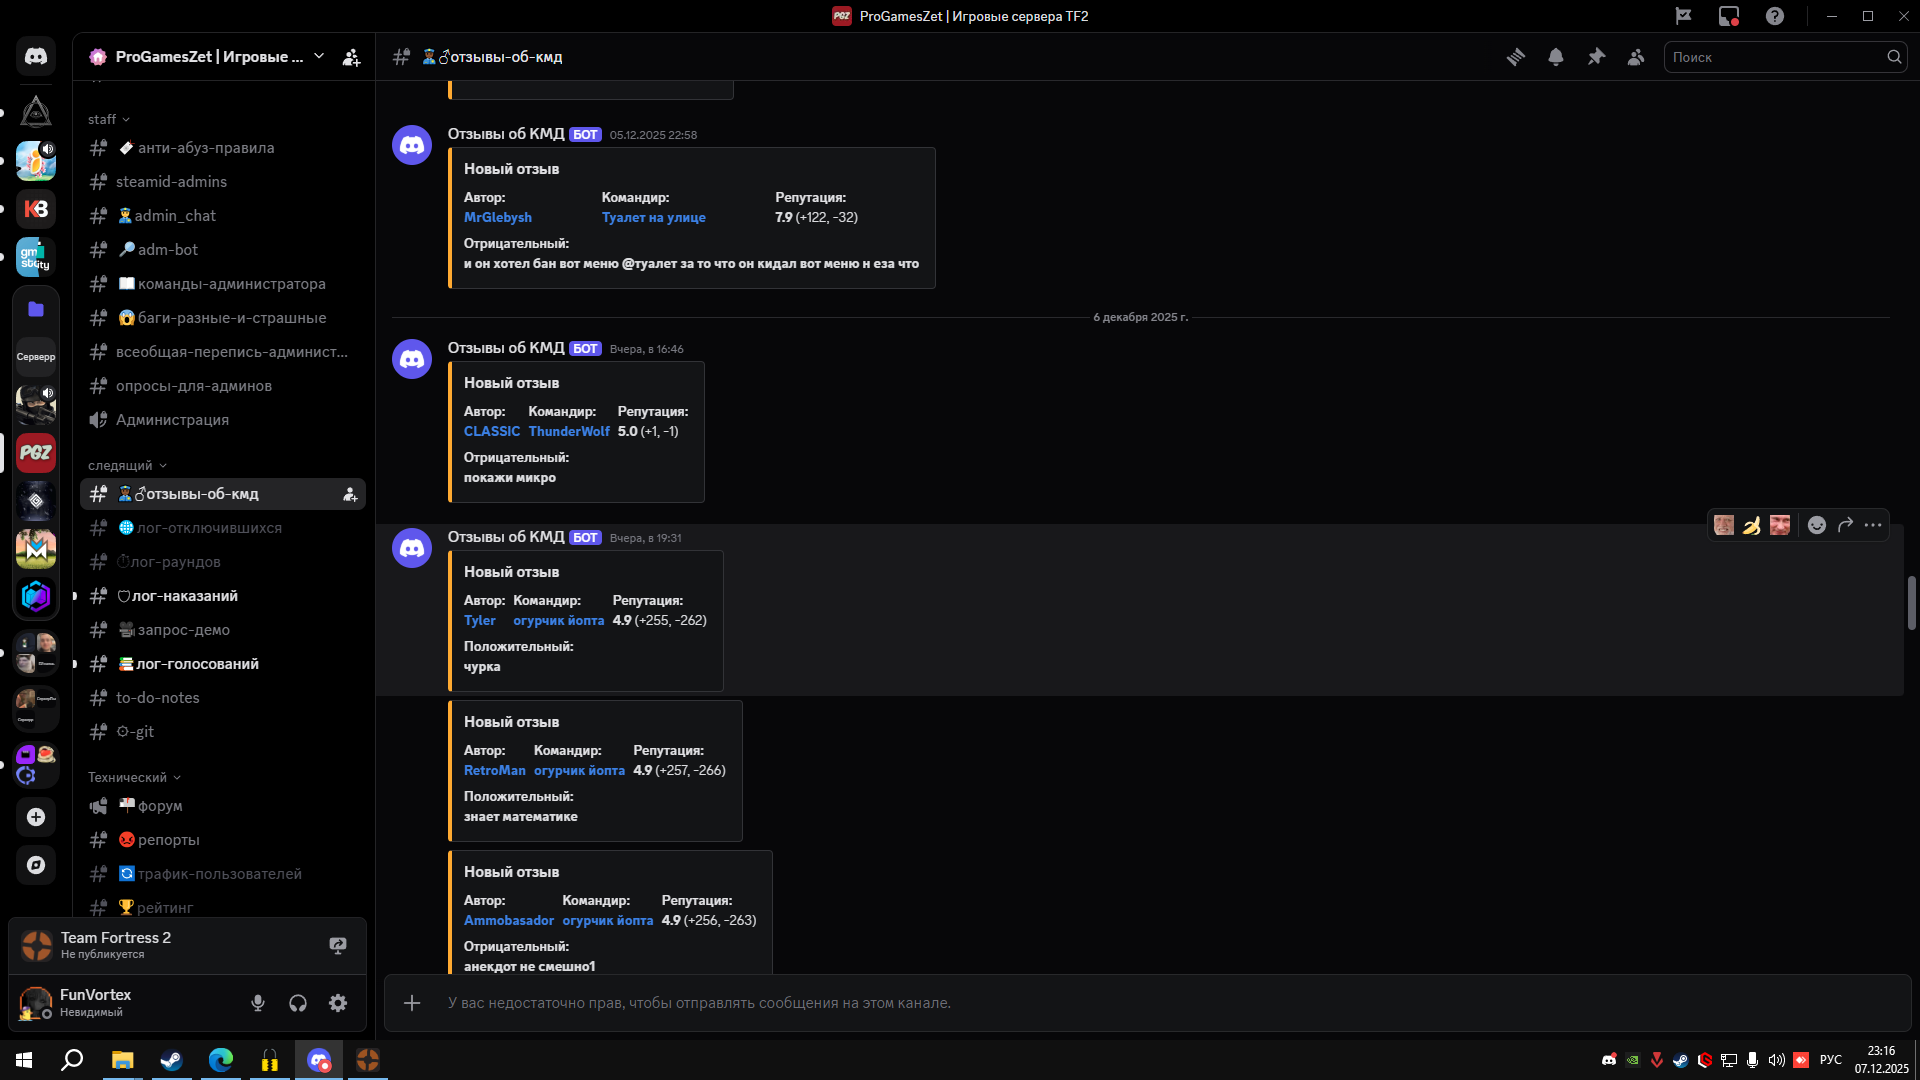Open the message More options ellipsis
This screenshot has height=1080, width=1920.
coord(1873,525)
